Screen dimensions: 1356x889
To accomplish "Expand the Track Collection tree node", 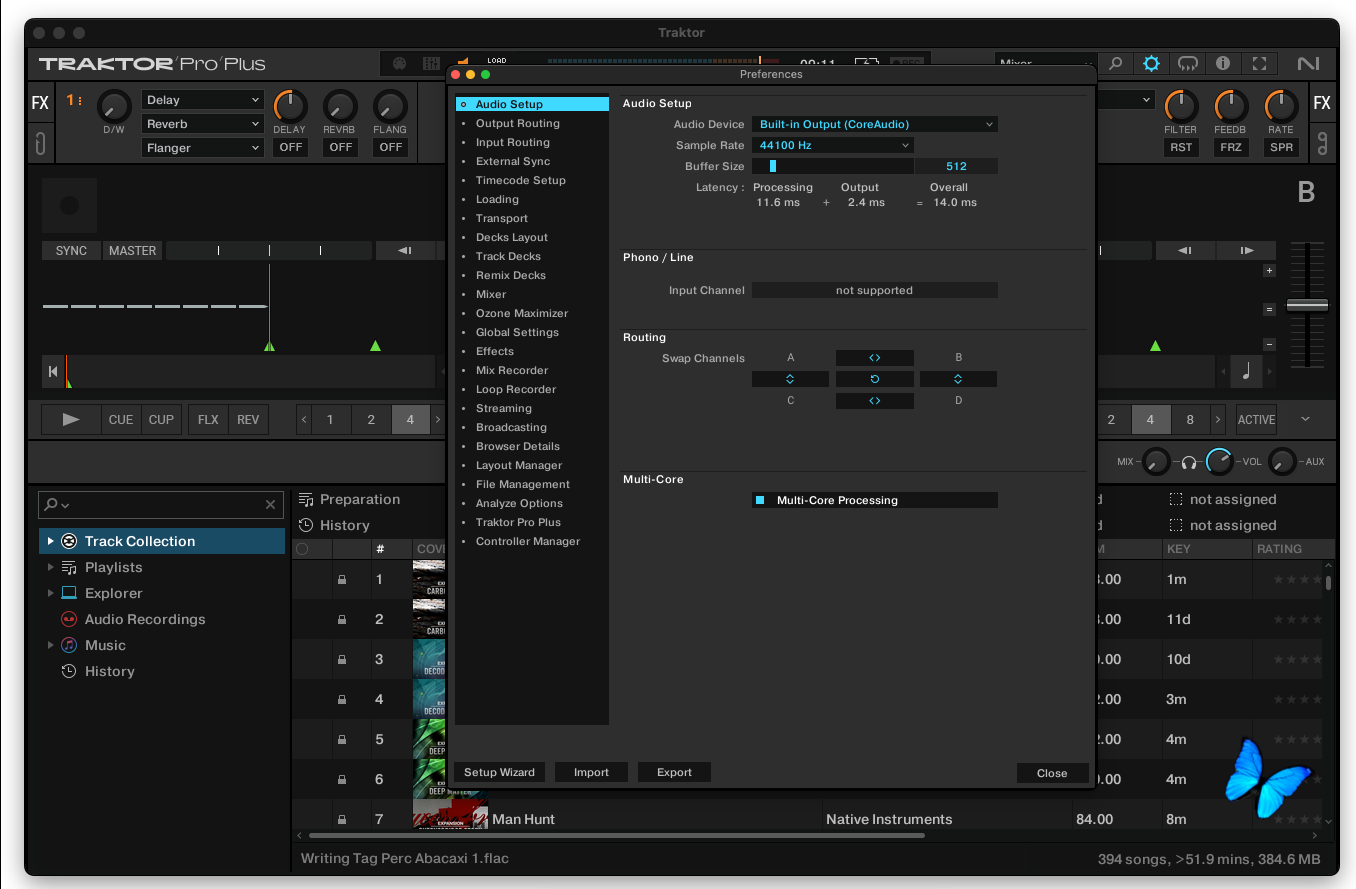I will tap(51, 541).
